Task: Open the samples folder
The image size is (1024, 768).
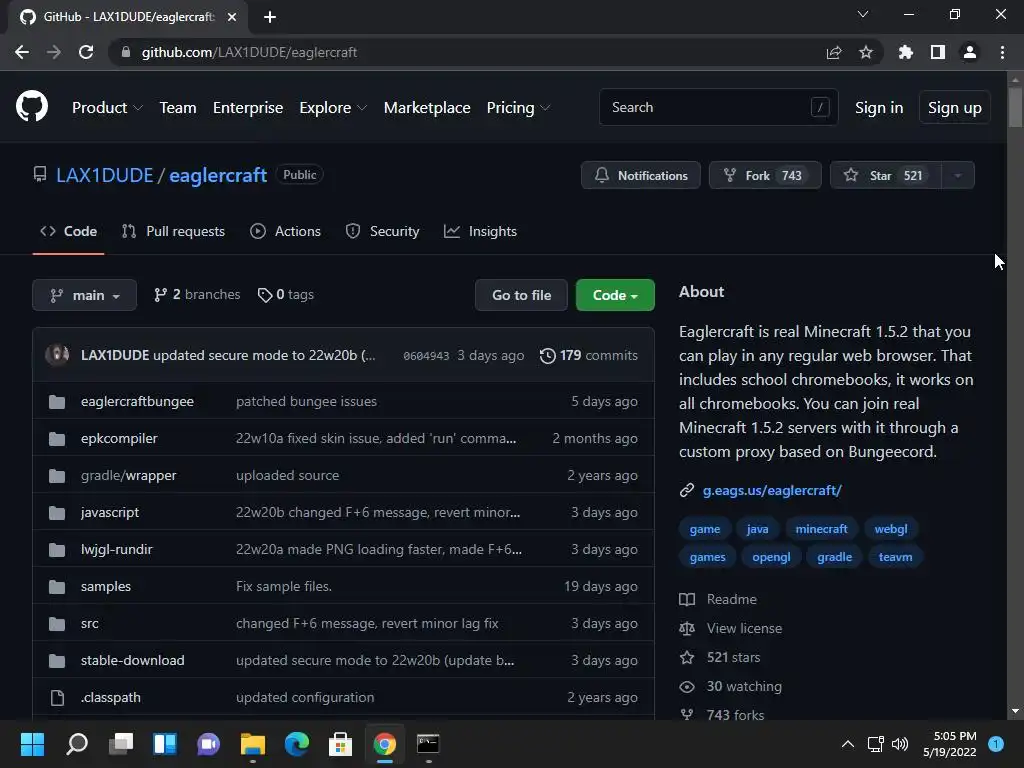Action: 106,586
